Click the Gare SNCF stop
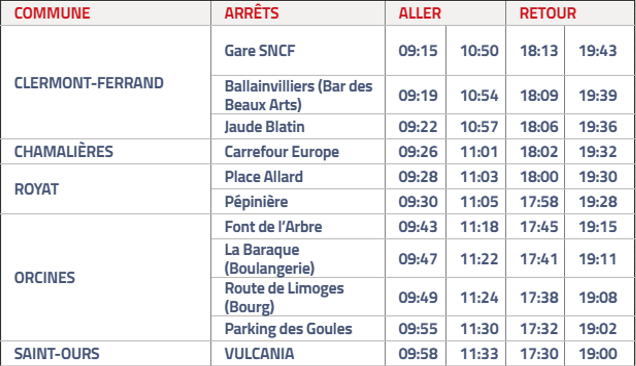 tap(260, 51)
